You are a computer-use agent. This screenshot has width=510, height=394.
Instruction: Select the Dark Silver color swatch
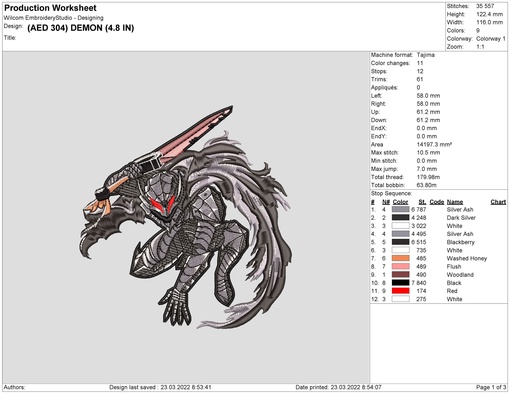[400, 217]
